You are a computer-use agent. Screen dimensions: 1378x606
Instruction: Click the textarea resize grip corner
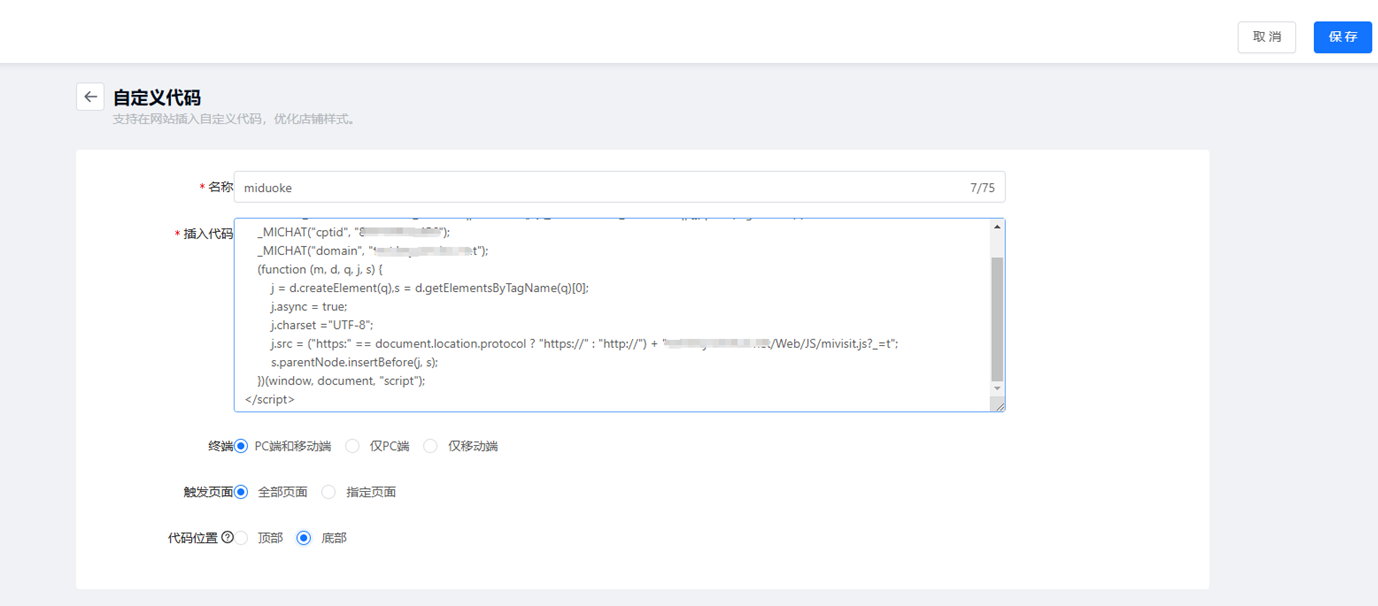point(997,404)
